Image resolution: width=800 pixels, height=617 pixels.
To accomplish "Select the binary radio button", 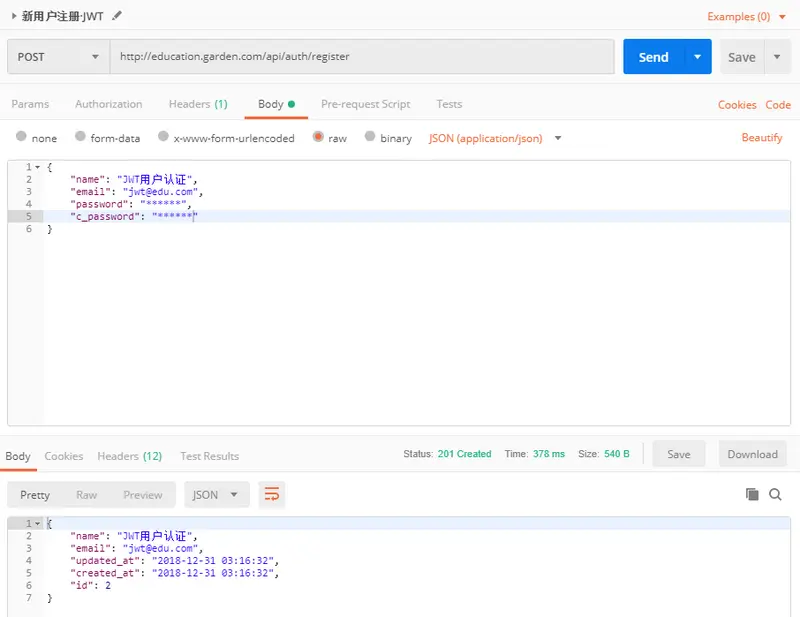I will tap(370, 136).
